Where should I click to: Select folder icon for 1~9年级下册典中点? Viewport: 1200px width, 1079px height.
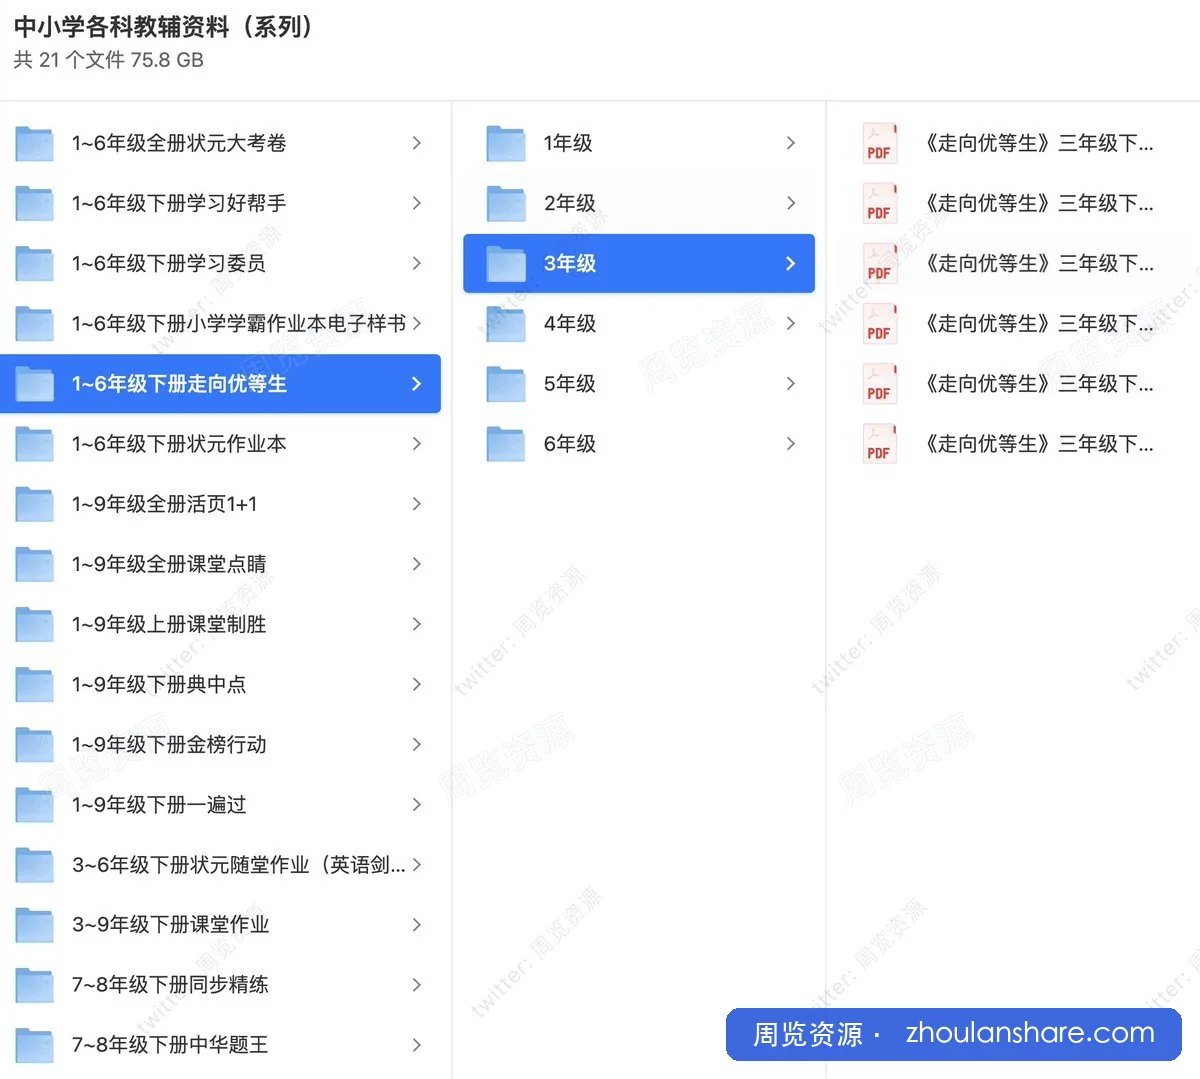coord(35,684)
